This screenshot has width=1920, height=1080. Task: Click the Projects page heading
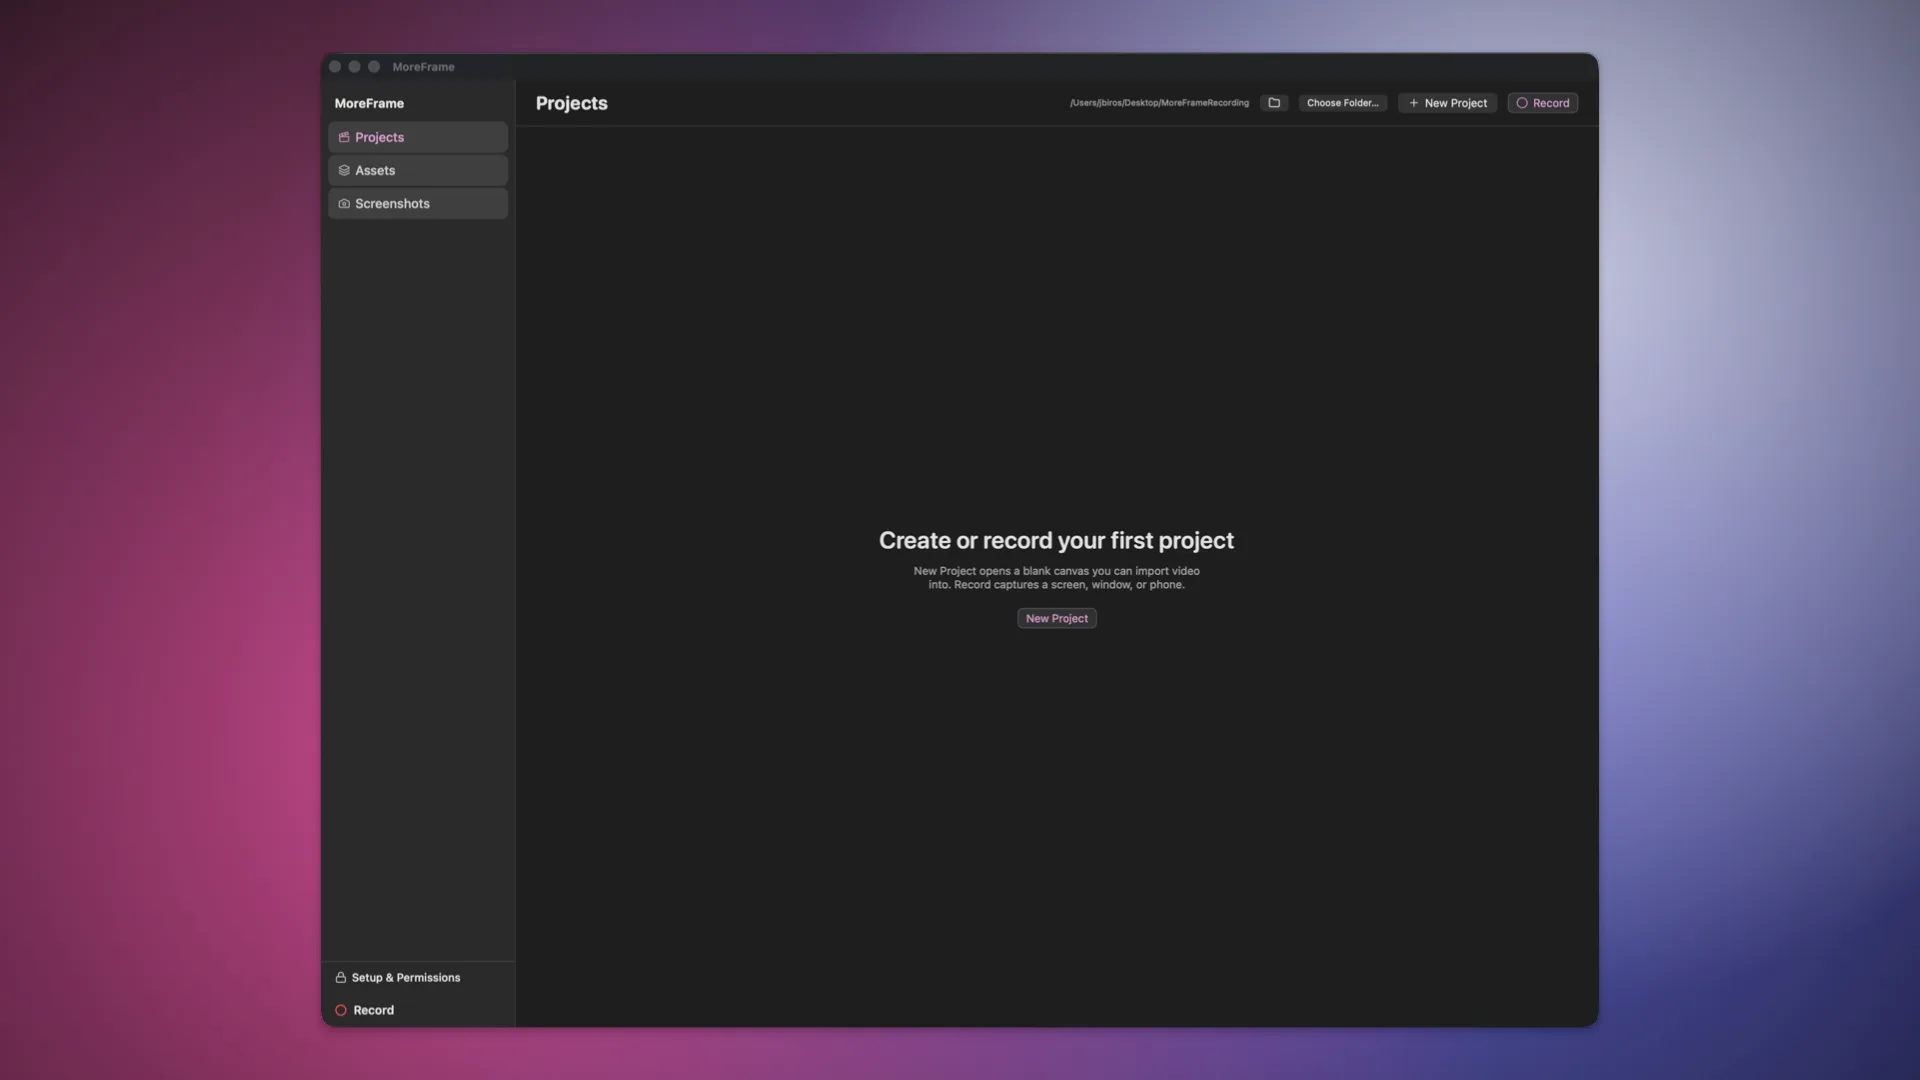point(571,103)
